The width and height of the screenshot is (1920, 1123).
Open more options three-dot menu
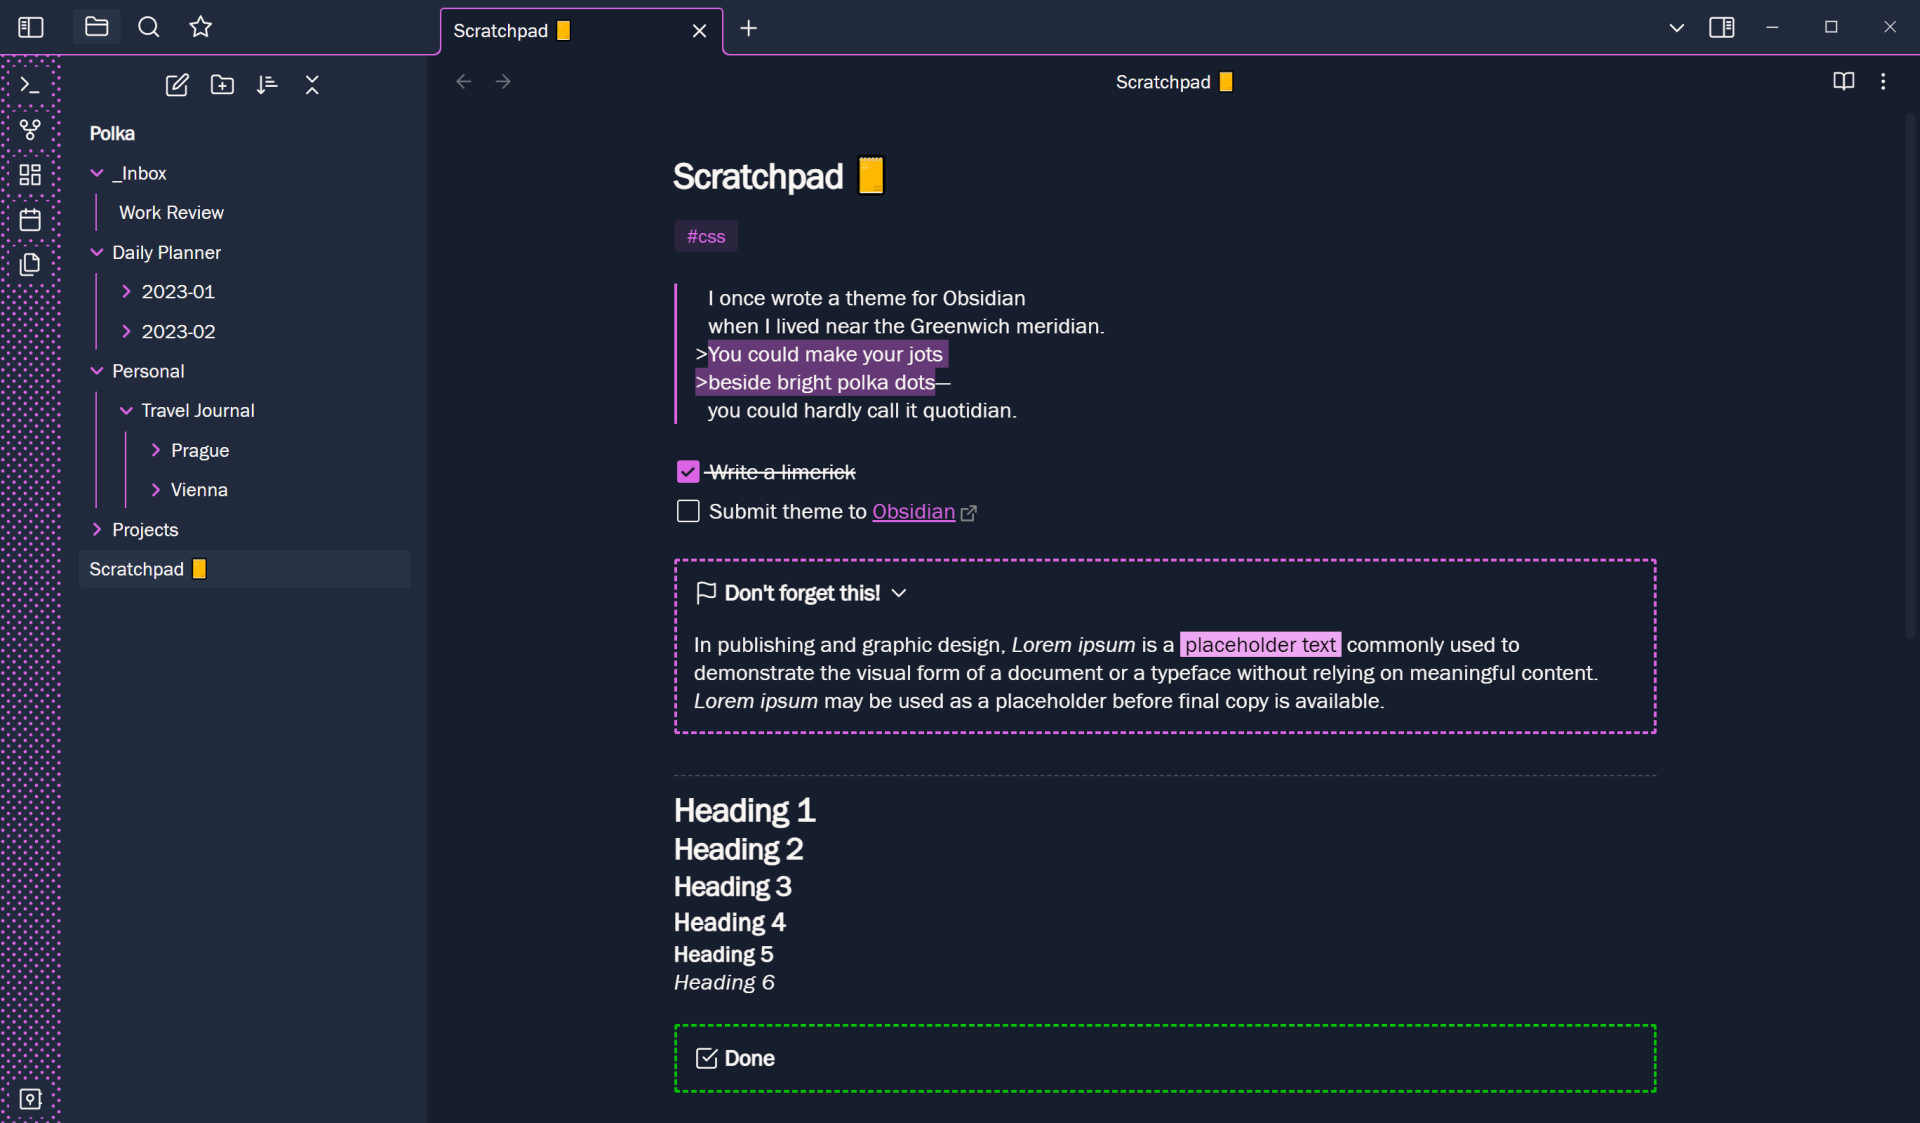[1883, 82]
